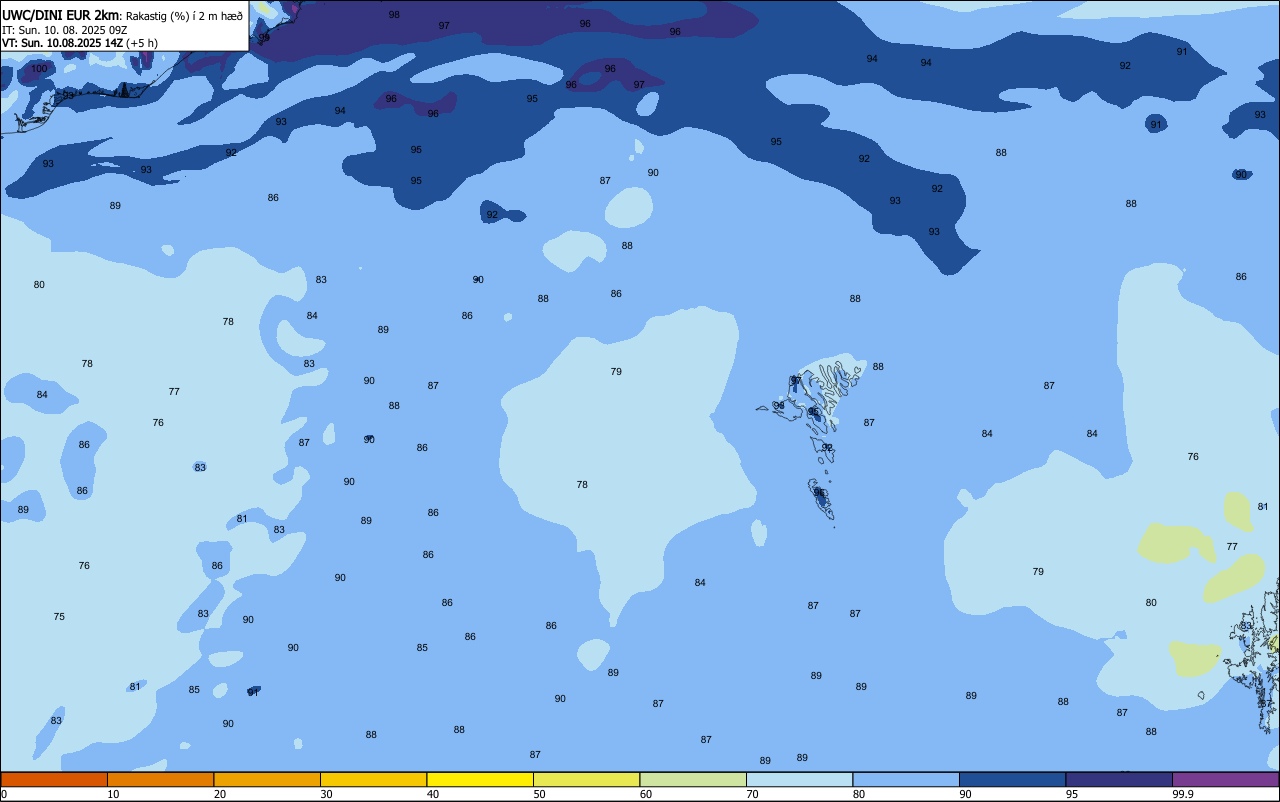This screenshot has width=1280, height=802.
Task: Click the '50' legend tick label
Action: (540, 794)
